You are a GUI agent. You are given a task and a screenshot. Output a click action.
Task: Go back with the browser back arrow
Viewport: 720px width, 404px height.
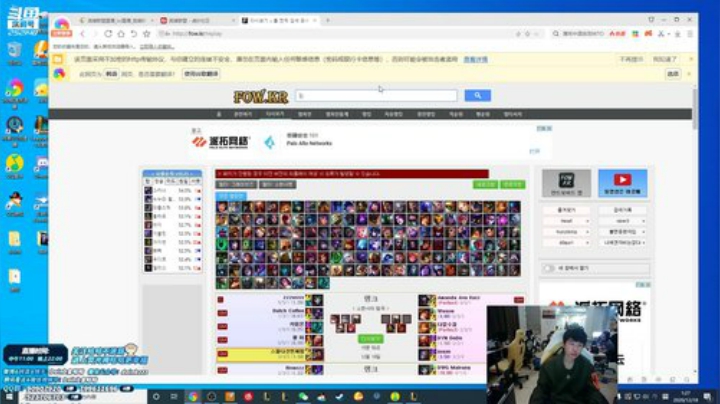[x=83, y=34]
